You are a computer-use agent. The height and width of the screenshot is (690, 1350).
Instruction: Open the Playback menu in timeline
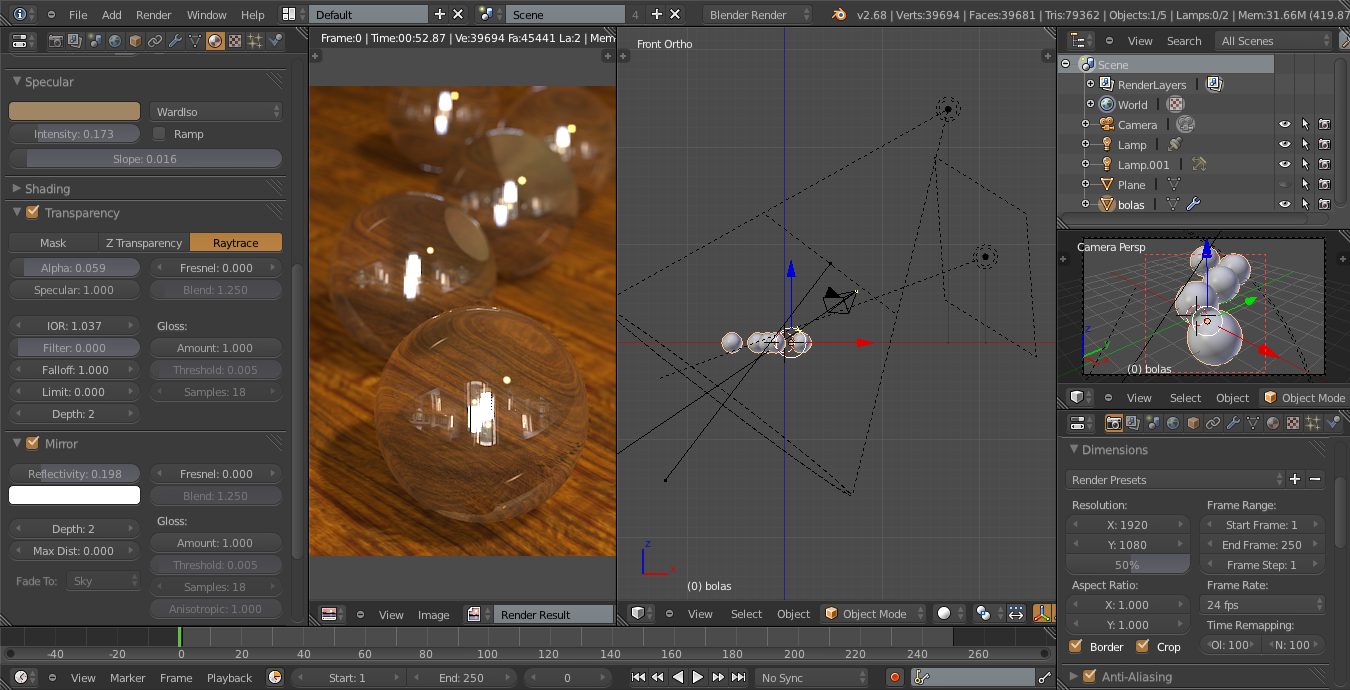click(x=229, y=678)
